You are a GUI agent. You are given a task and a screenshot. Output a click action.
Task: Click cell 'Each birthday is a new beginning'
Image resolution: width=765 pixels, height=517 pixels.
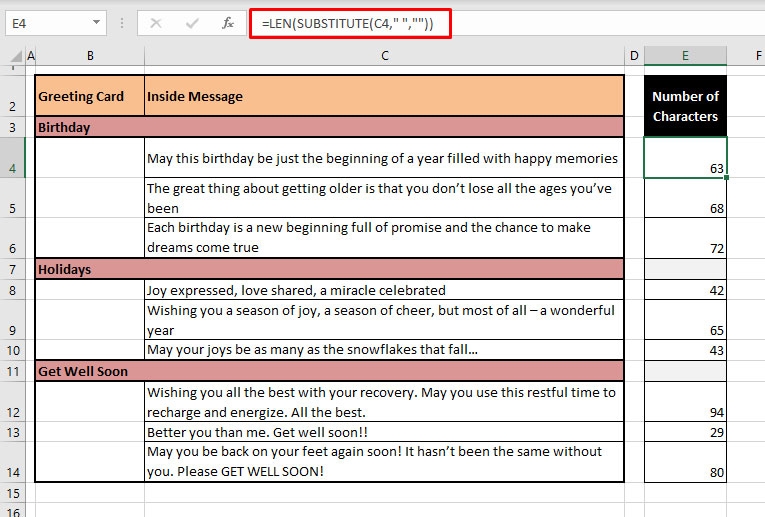coord(384,238)
